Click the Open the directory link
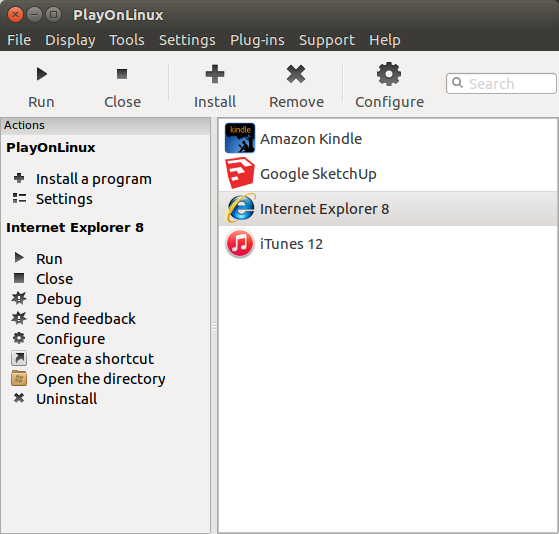Viewport: 559px width, 534px height. point(101,379)
